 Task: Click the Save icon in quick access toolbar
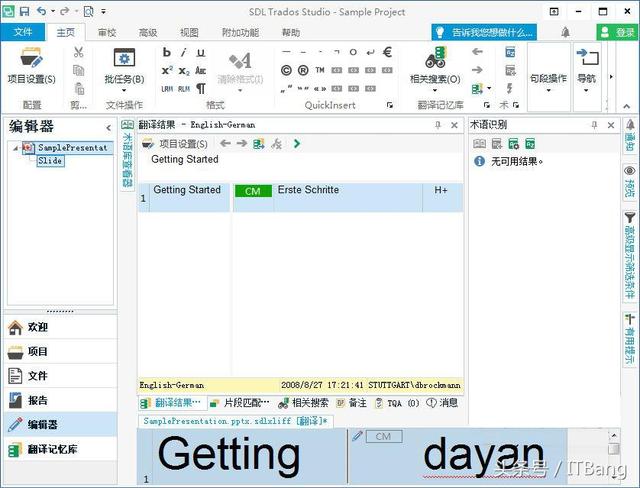[24, 11]
